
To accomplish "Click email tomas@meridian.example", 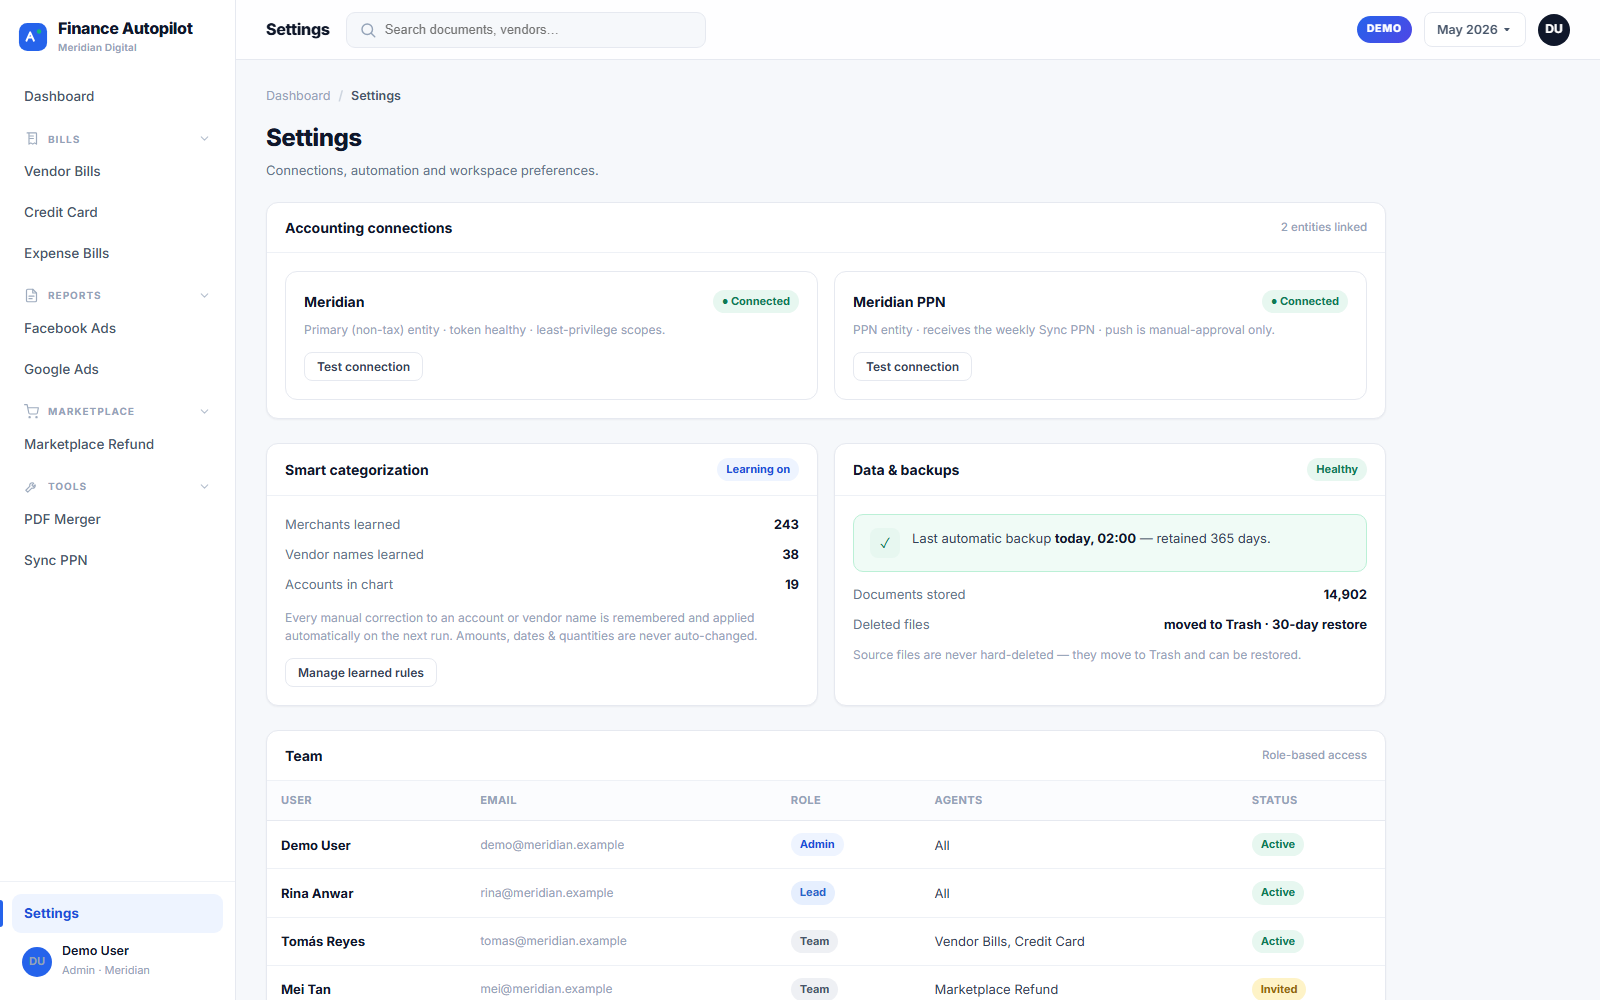I will coord(553,941).
